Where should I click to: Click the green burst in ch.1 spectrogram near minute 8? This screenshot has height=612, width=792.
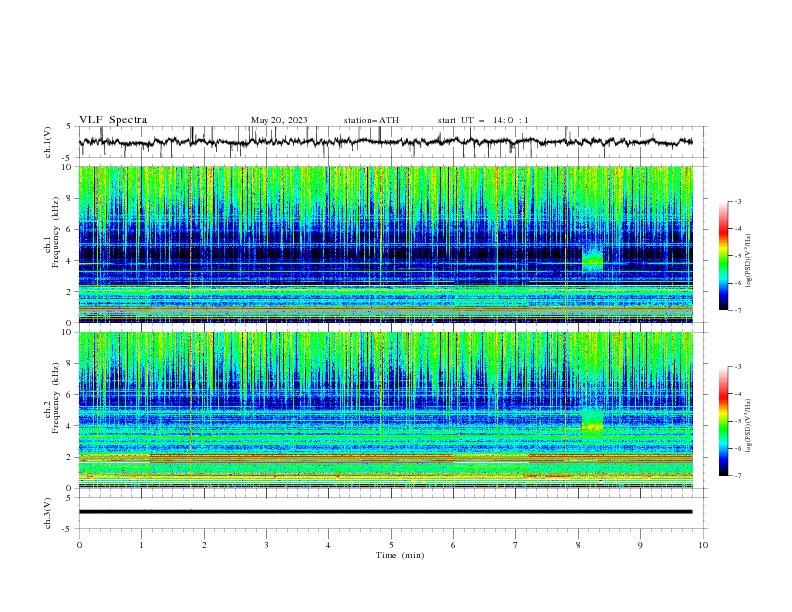592,259
